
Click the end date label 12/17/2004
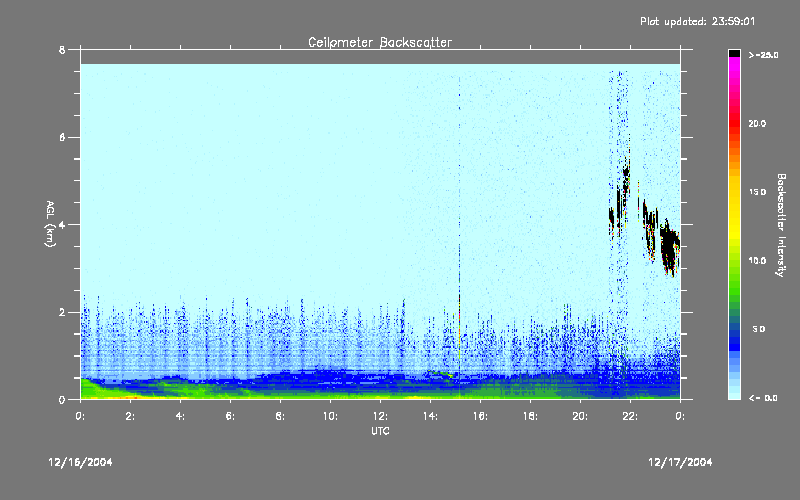click(x=680, y=462)
